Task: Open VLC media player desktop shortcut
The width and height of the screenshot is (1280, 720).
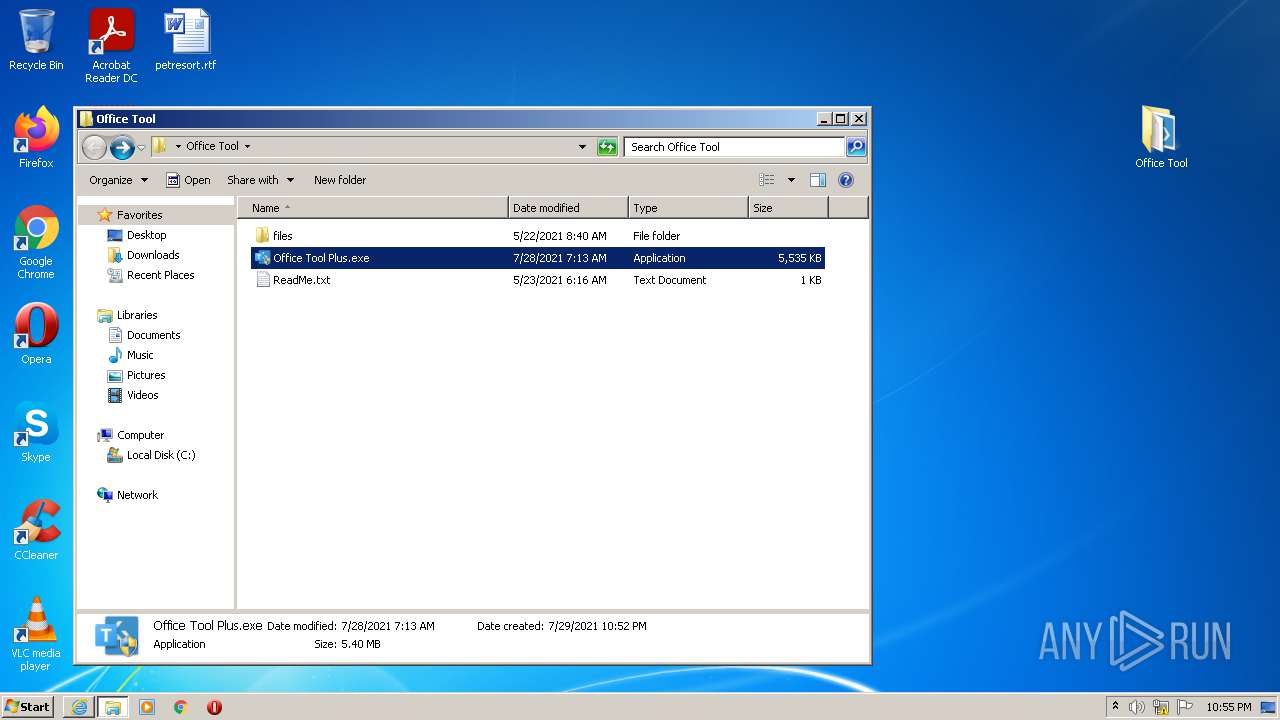Action: click(36, 633)
